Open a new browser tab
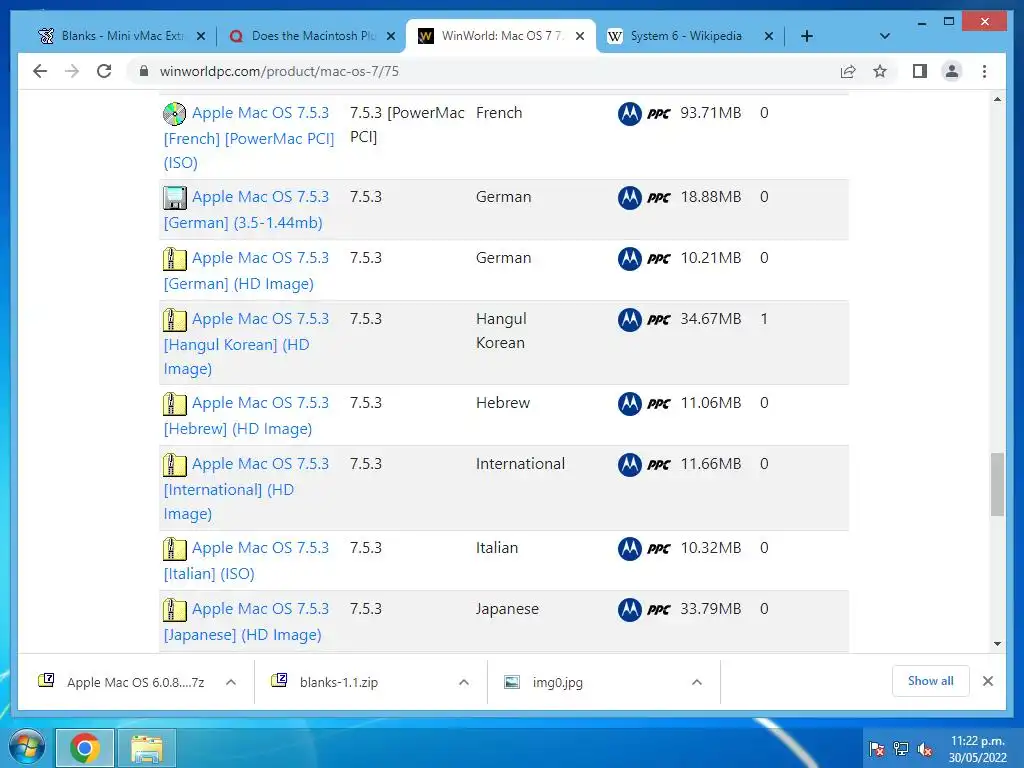Image resolution: width=1024 pixels, height=768 pixels. click(807, 36)
